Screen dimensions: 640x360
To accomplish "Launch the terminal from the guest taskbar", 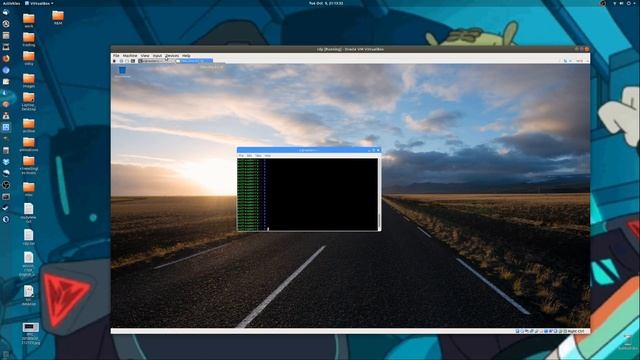I will coord(133,61).
